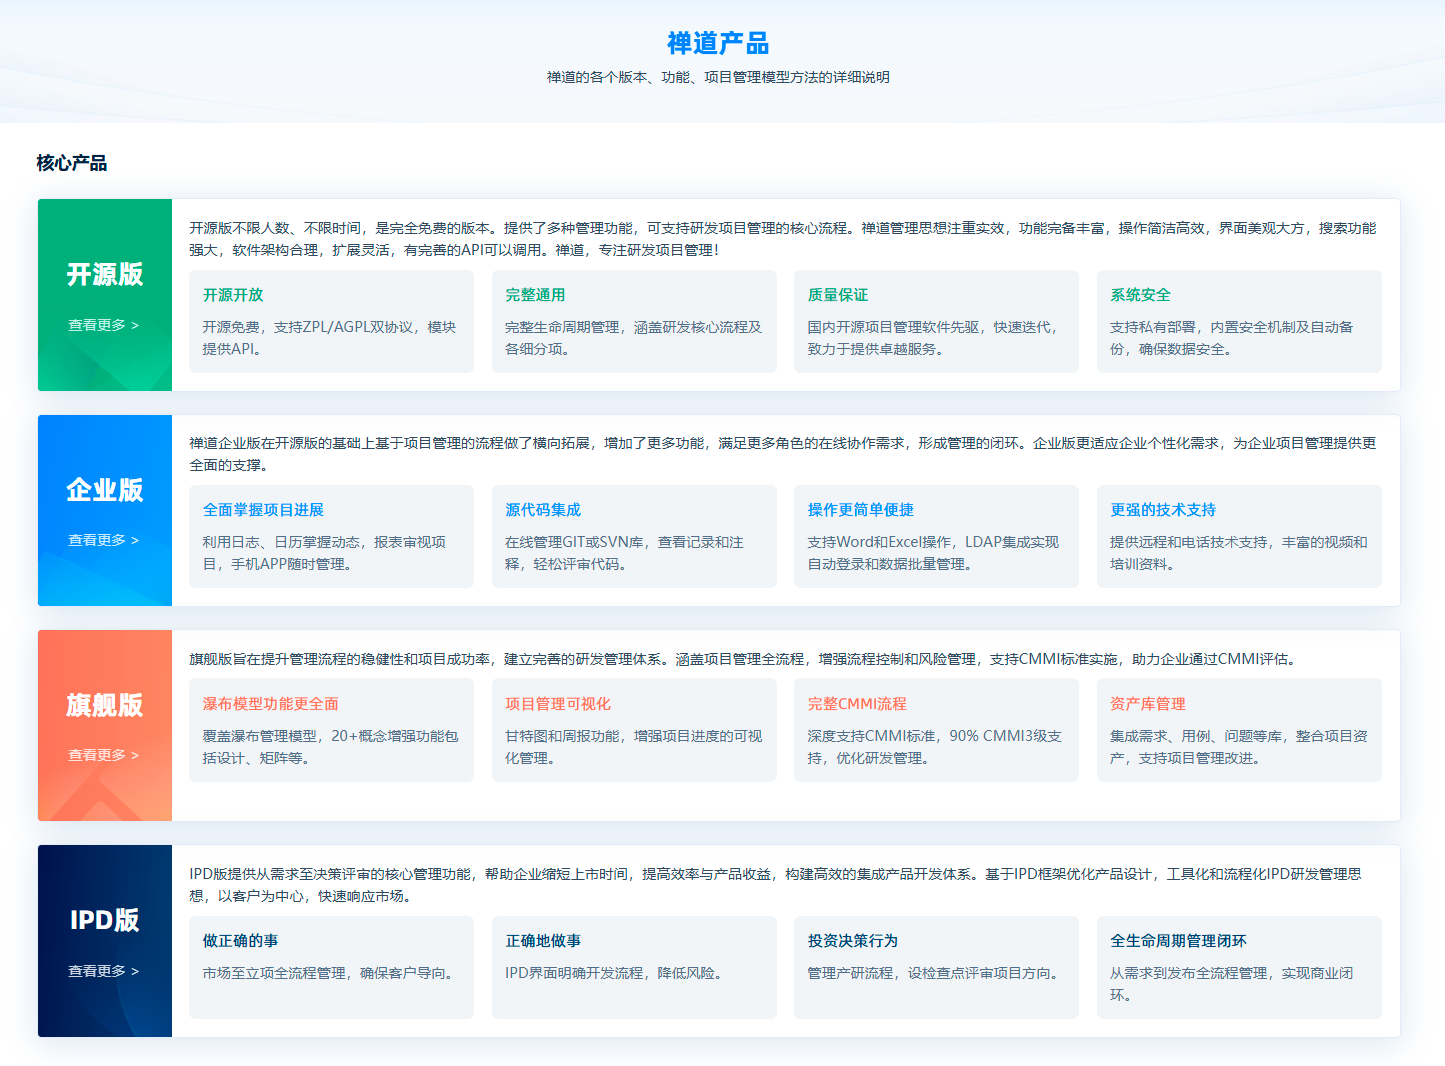Click the 质量保证 feature title
Image resolution: width=1445 pixels, height=1066 pixels.
pyautogui.click(x=838, y=295)
